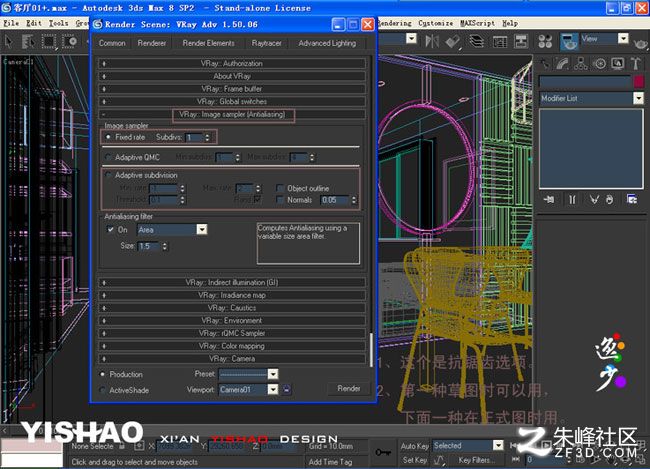Image resolution: width=650 pixels, height=469 pixels.
Task: Switch to the Advanced Lighting tab
Action: pyautogui.click(x=327, y=43)
